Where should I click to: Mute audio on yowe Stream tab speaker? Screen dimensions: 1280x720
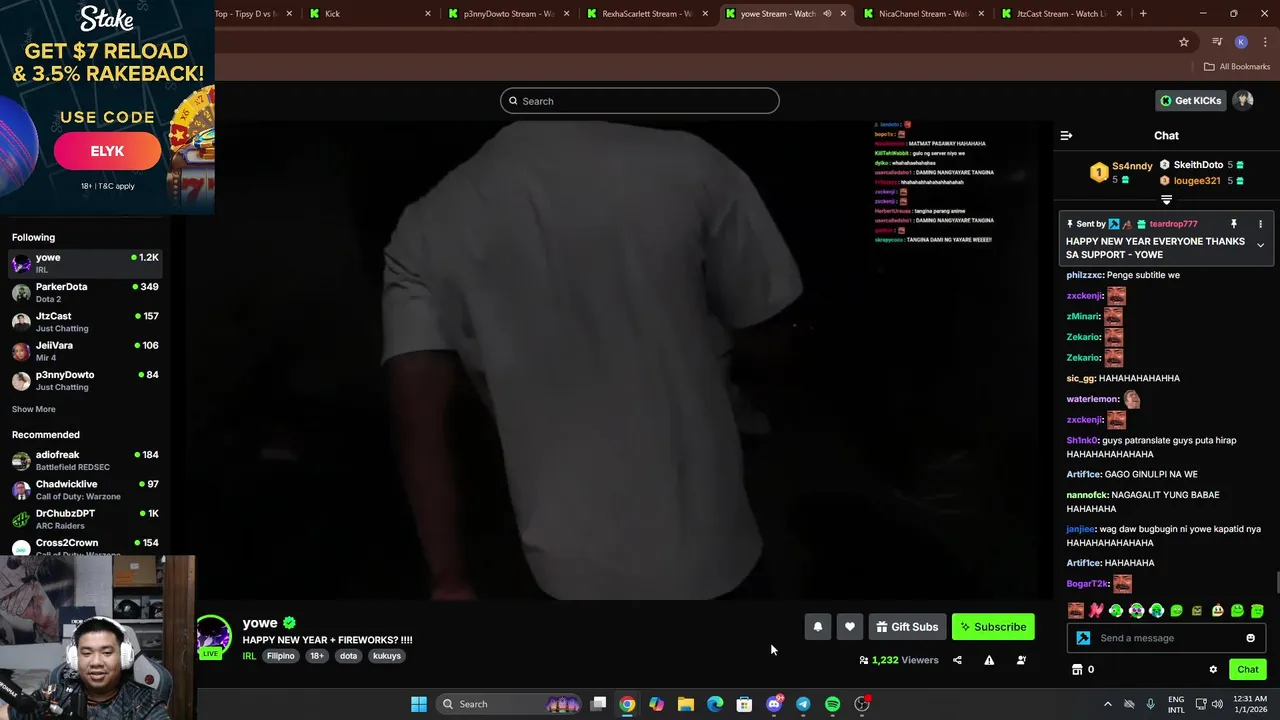pyautogui.click(x=827, y=14)
